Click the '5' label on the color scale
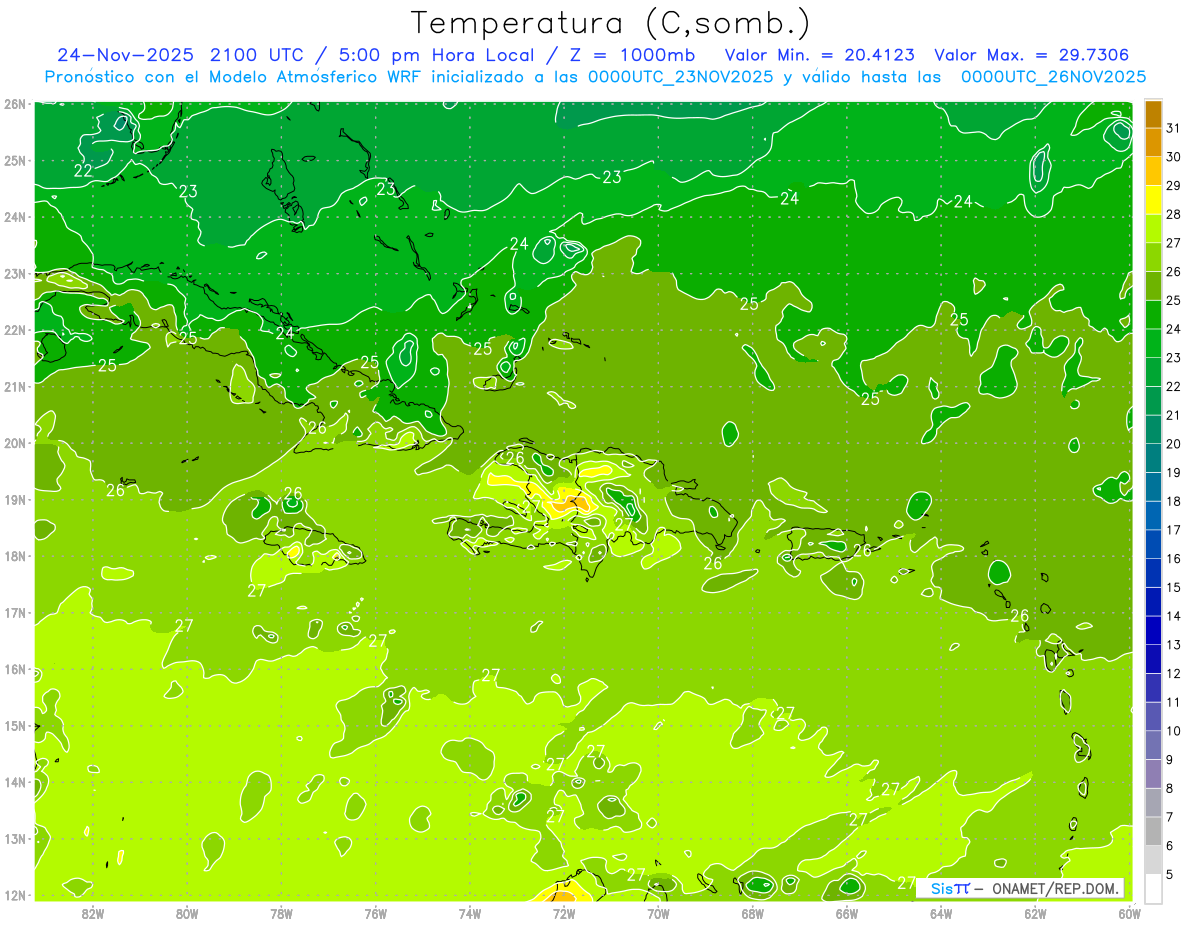 pos(1170,875)
